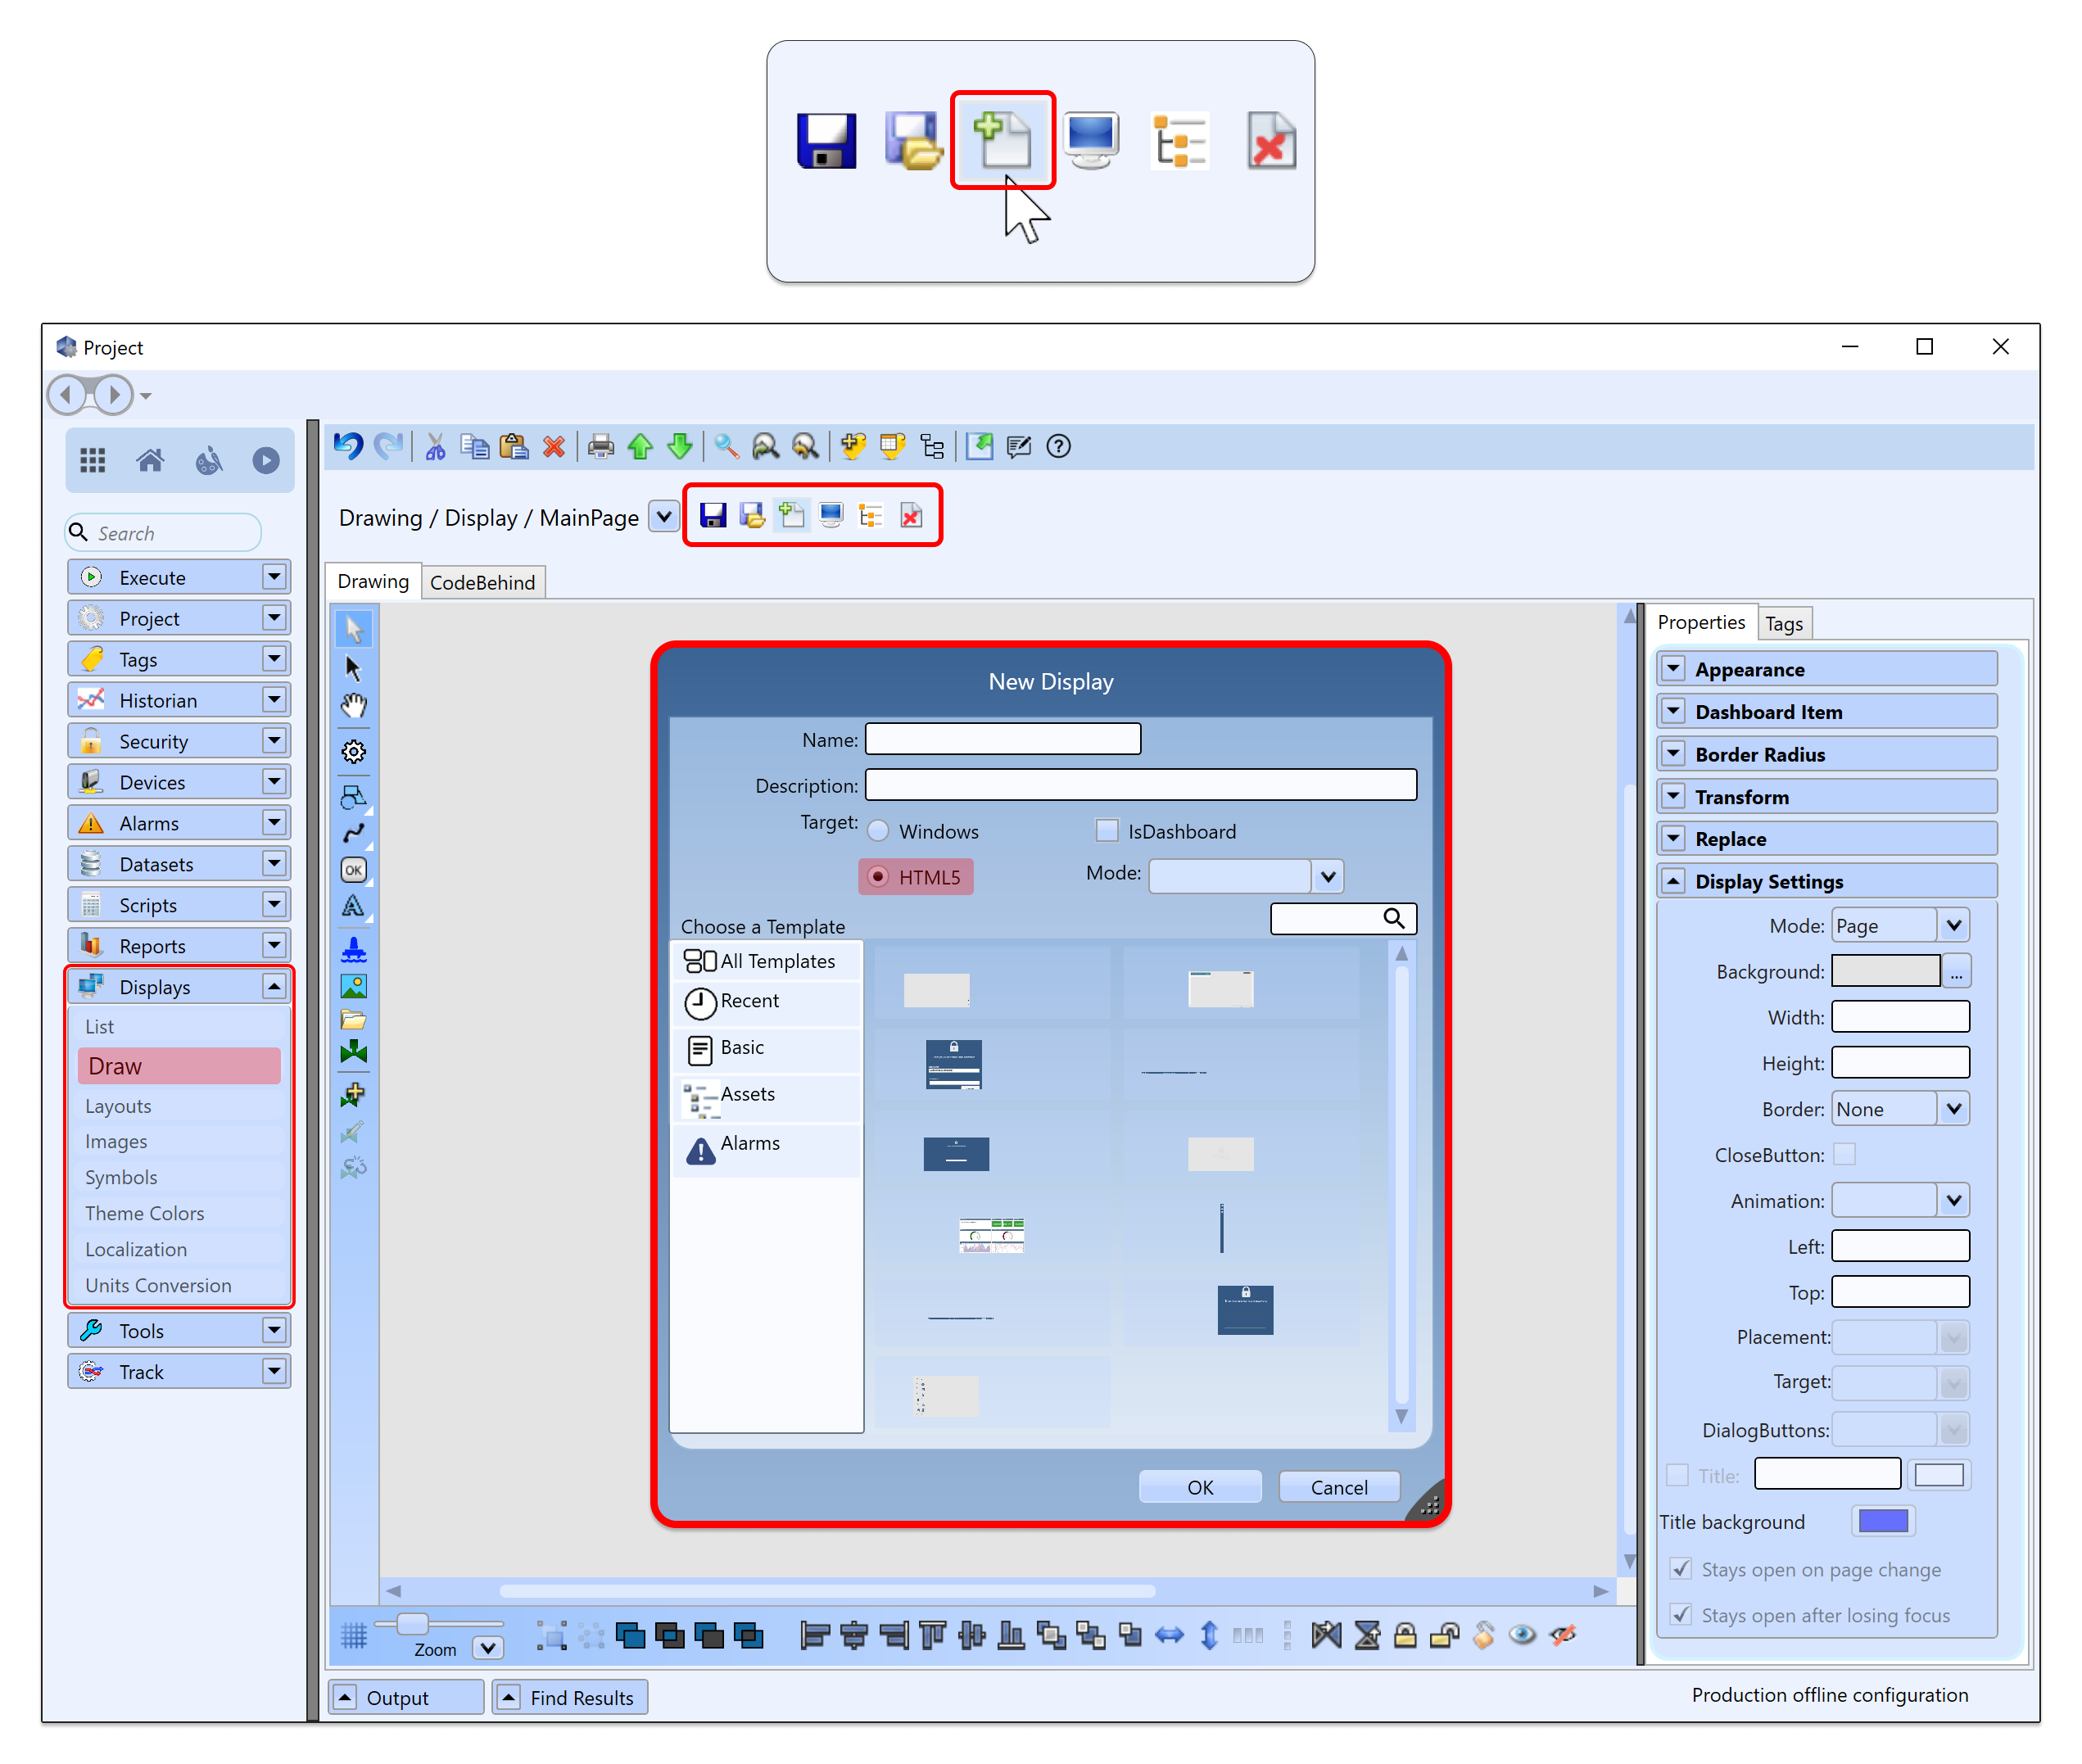2082x1764 pixels.
Task: Click the Undo arrow in the toolbar
Action: pyautogui.click(x=348, y=446)
